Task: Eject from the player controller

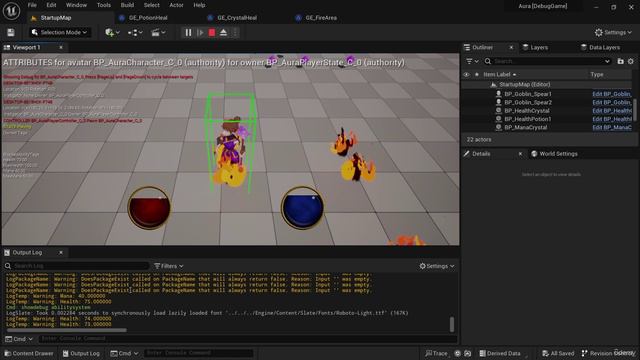Action: pos(223,32)
